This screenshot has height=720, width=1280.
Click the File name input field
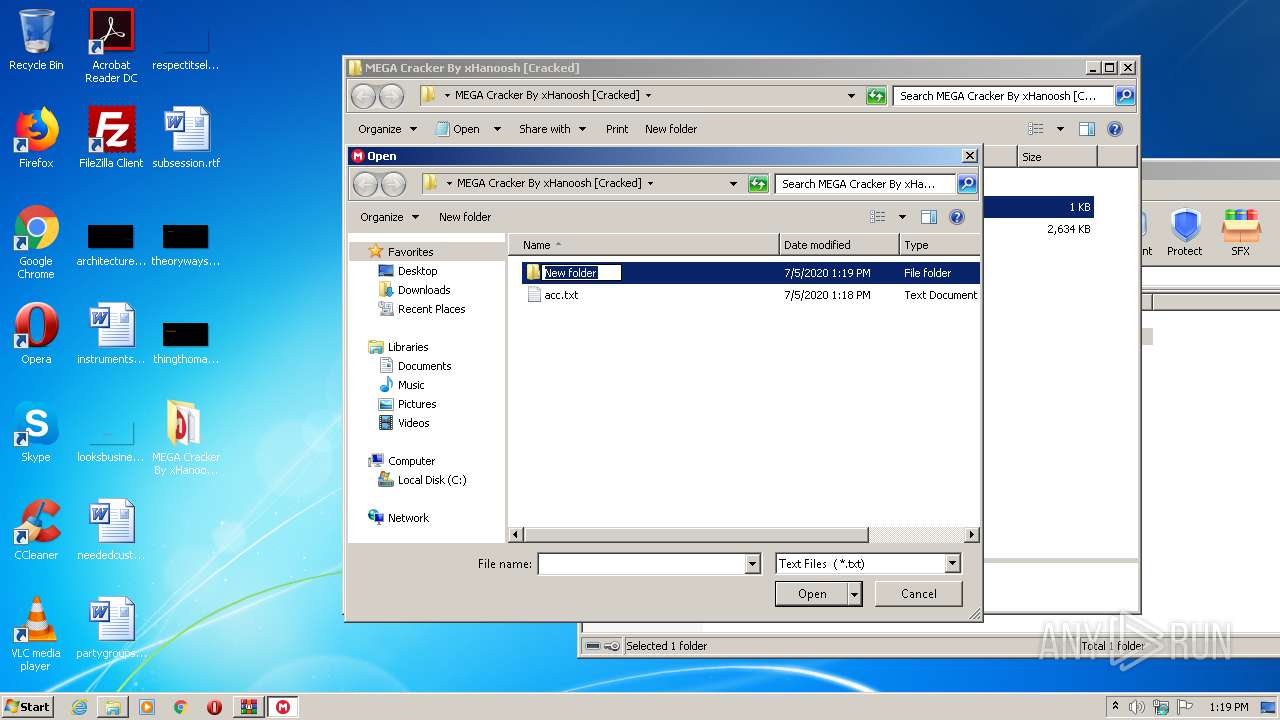(x=642, y=564)
